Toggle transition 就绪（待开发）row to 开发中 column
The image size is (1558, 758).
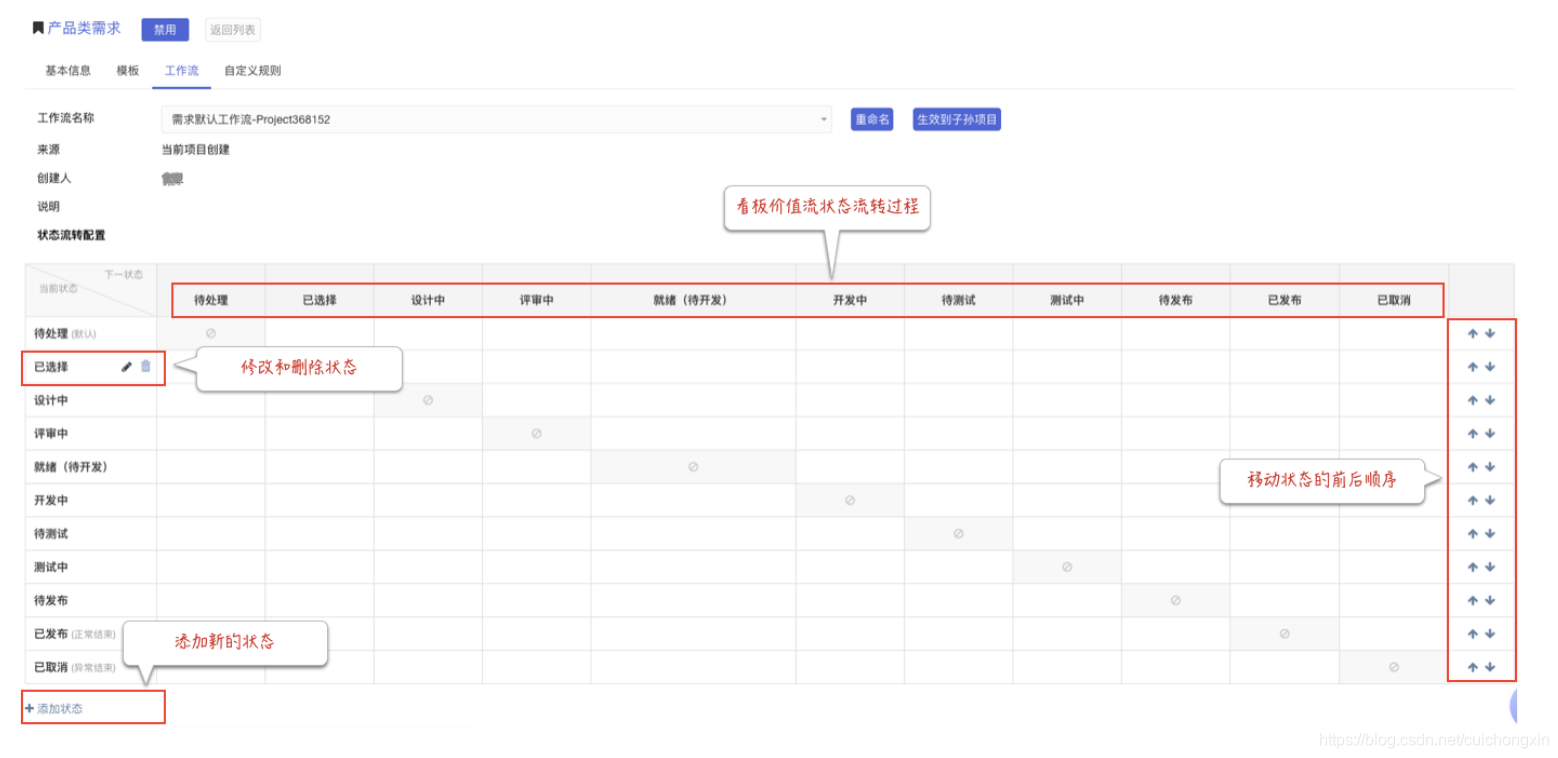pyautogui.click(x=850, y=467)
